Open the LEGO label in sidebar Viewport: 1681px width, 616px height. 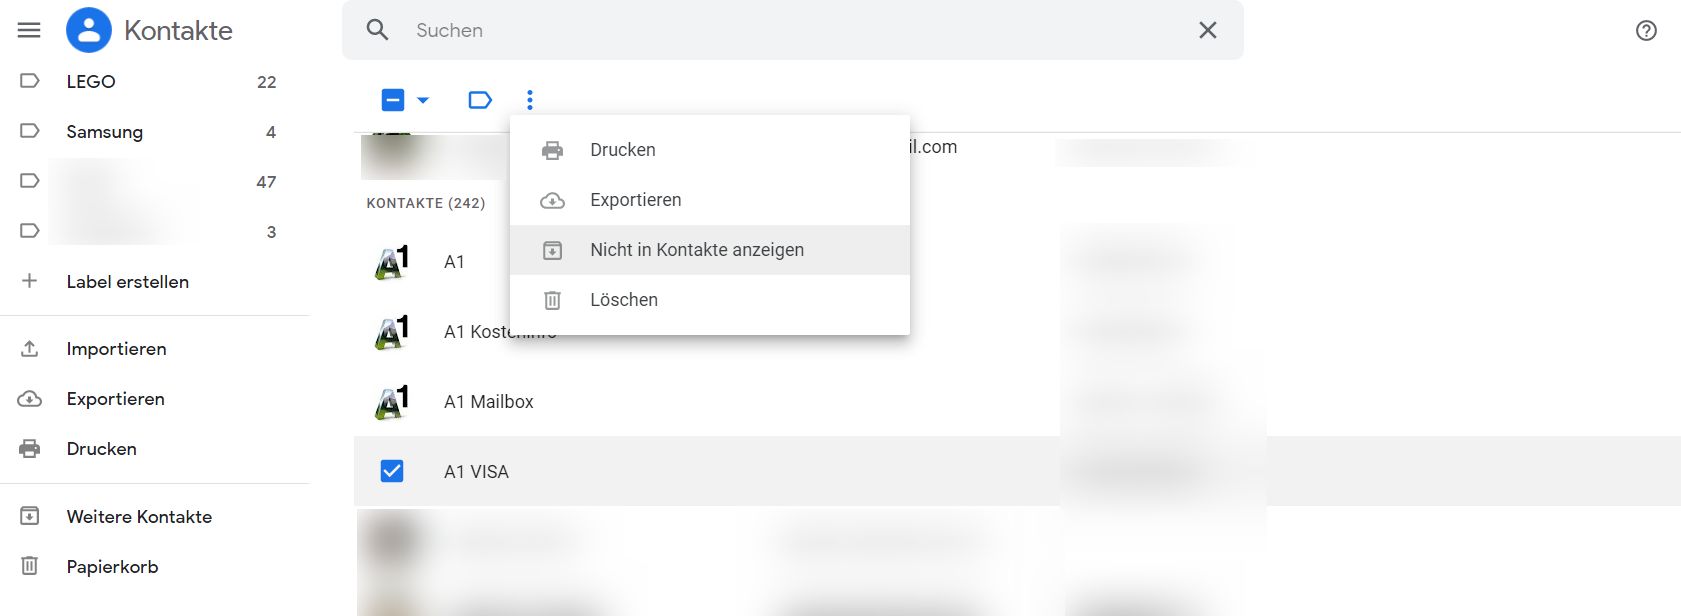[x=91, y=82]
